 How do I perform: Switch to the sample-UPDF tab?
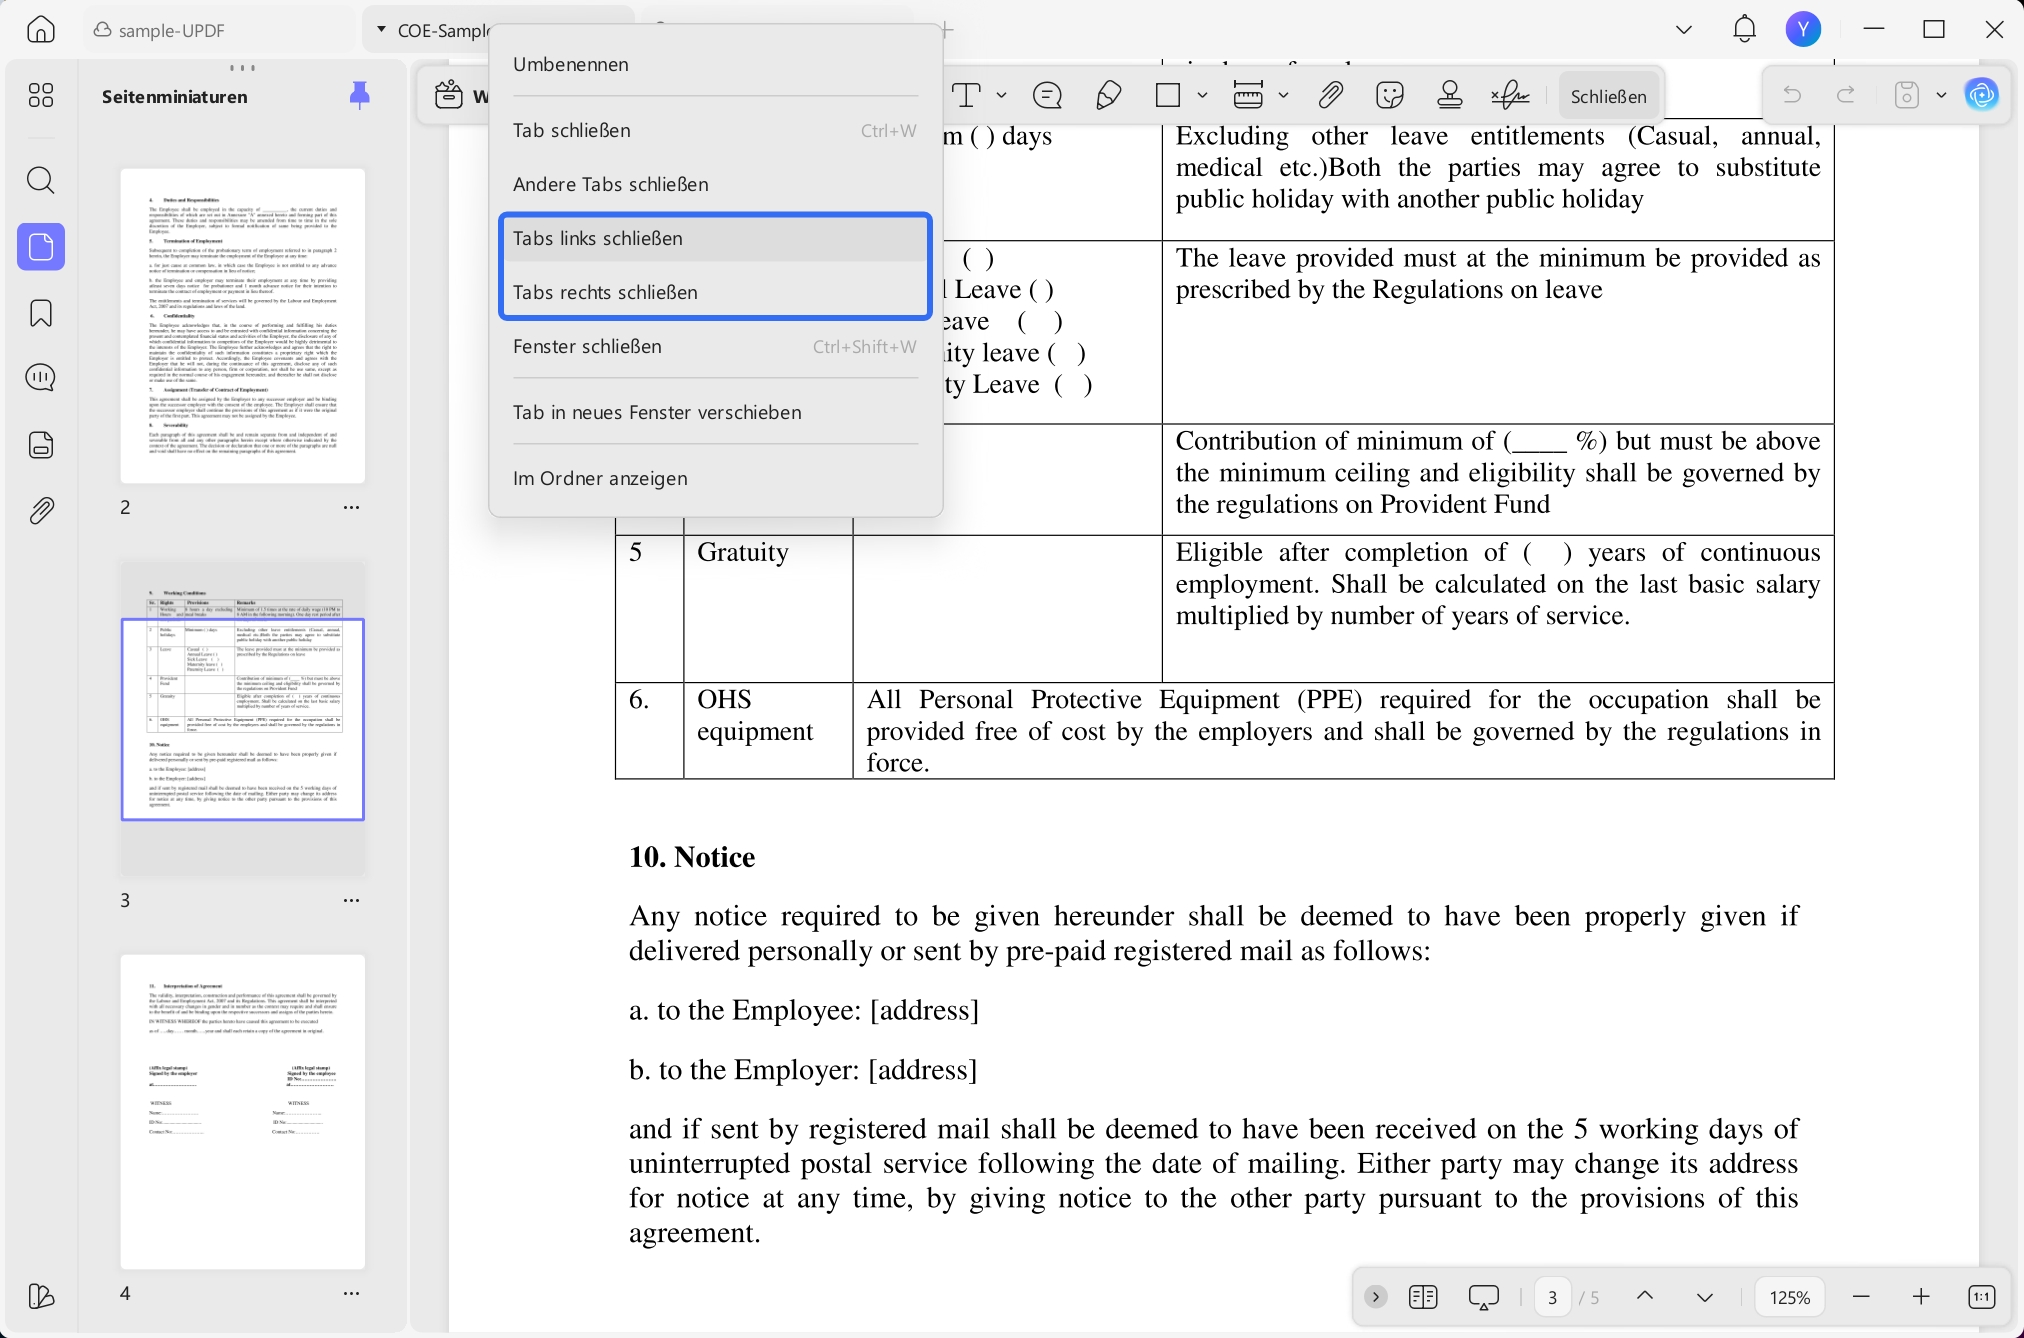tap(220, 30)
